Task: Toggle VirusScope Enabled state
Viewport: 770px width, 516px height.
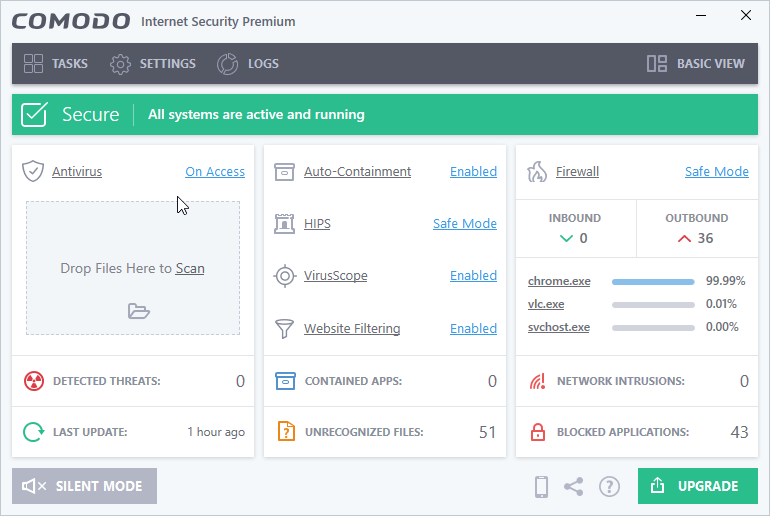Action: click(x=473, y=275)
